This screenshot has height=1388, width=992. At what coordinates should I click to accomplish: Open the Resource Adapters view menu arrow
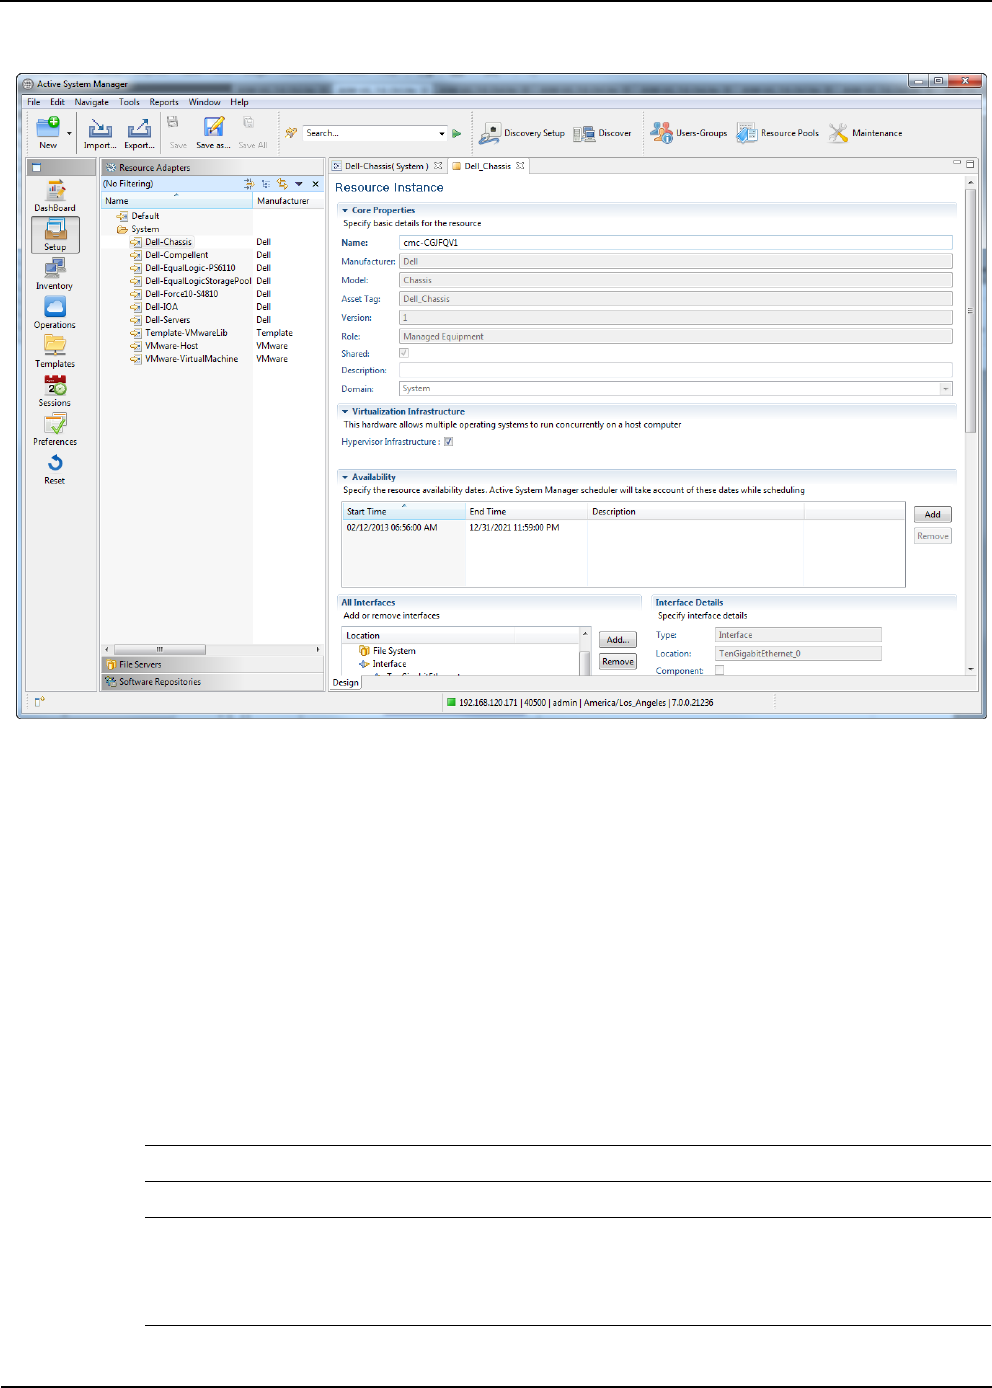pos(298,184)
